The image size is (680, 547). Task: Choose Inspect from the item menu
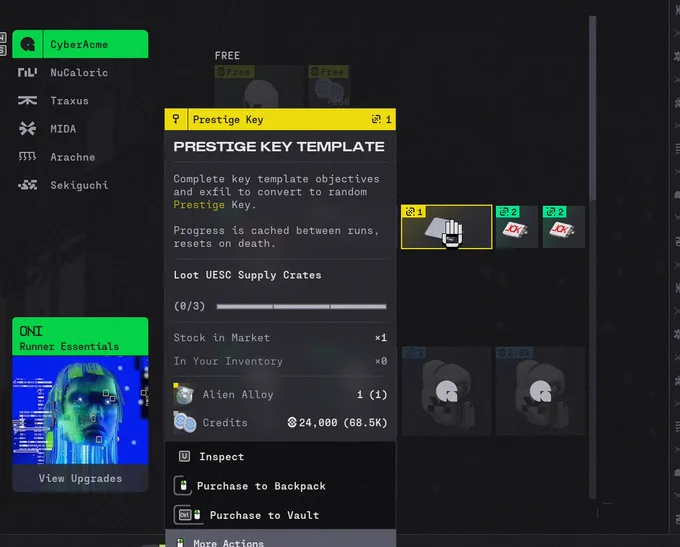(280, 456)
